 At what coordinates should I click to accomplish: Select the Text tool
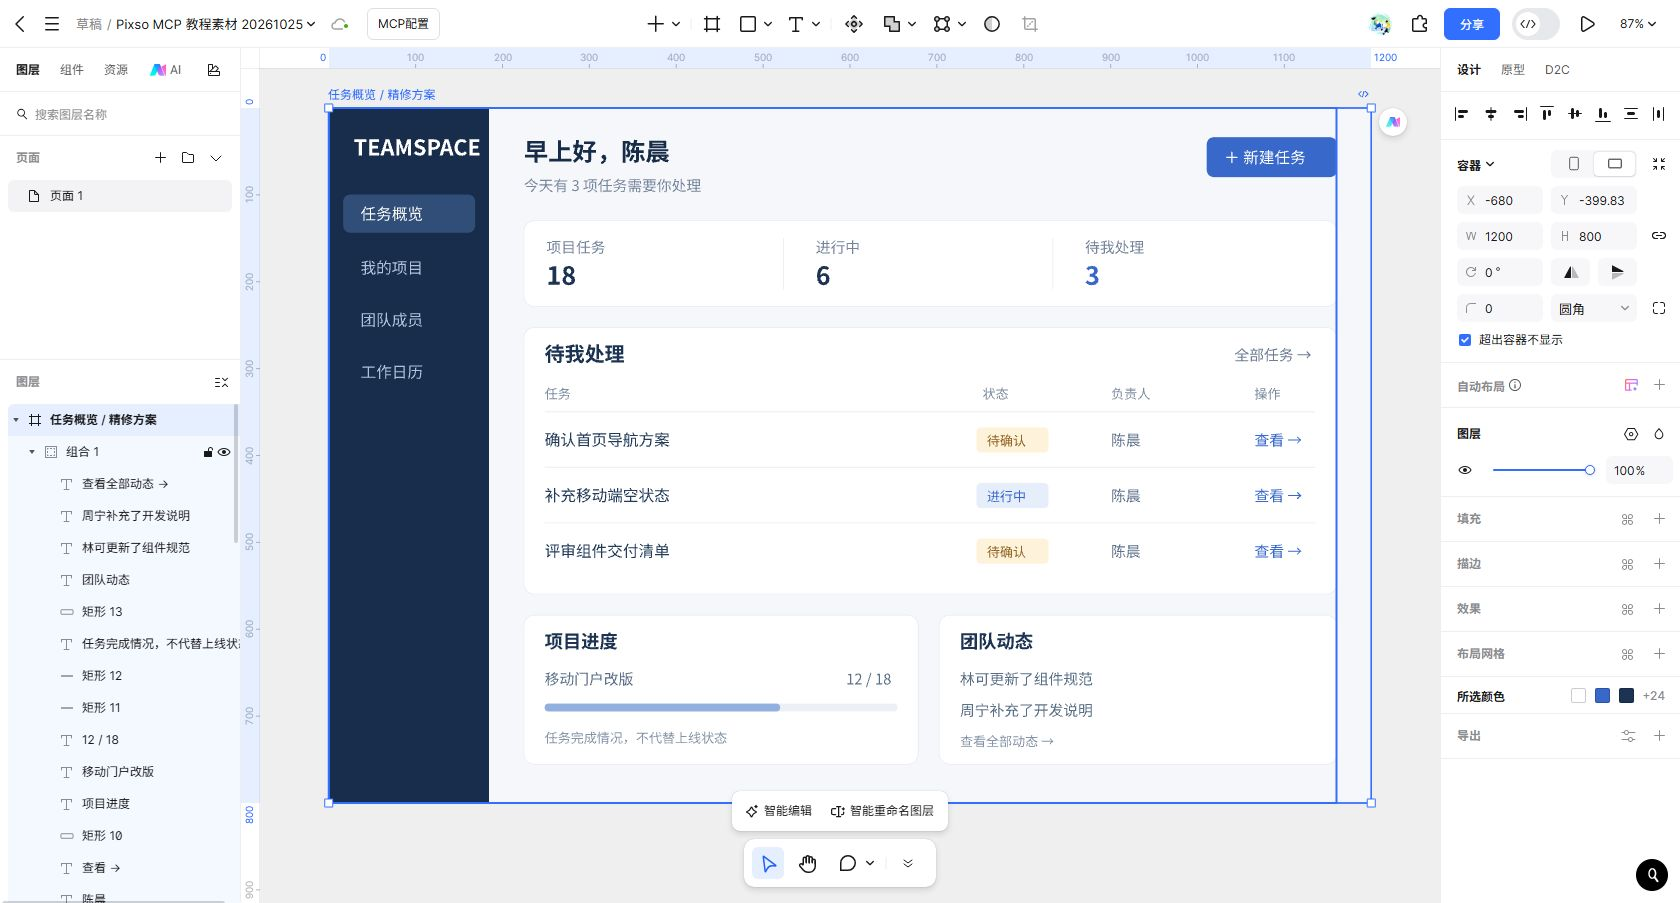tap(796, 24)
